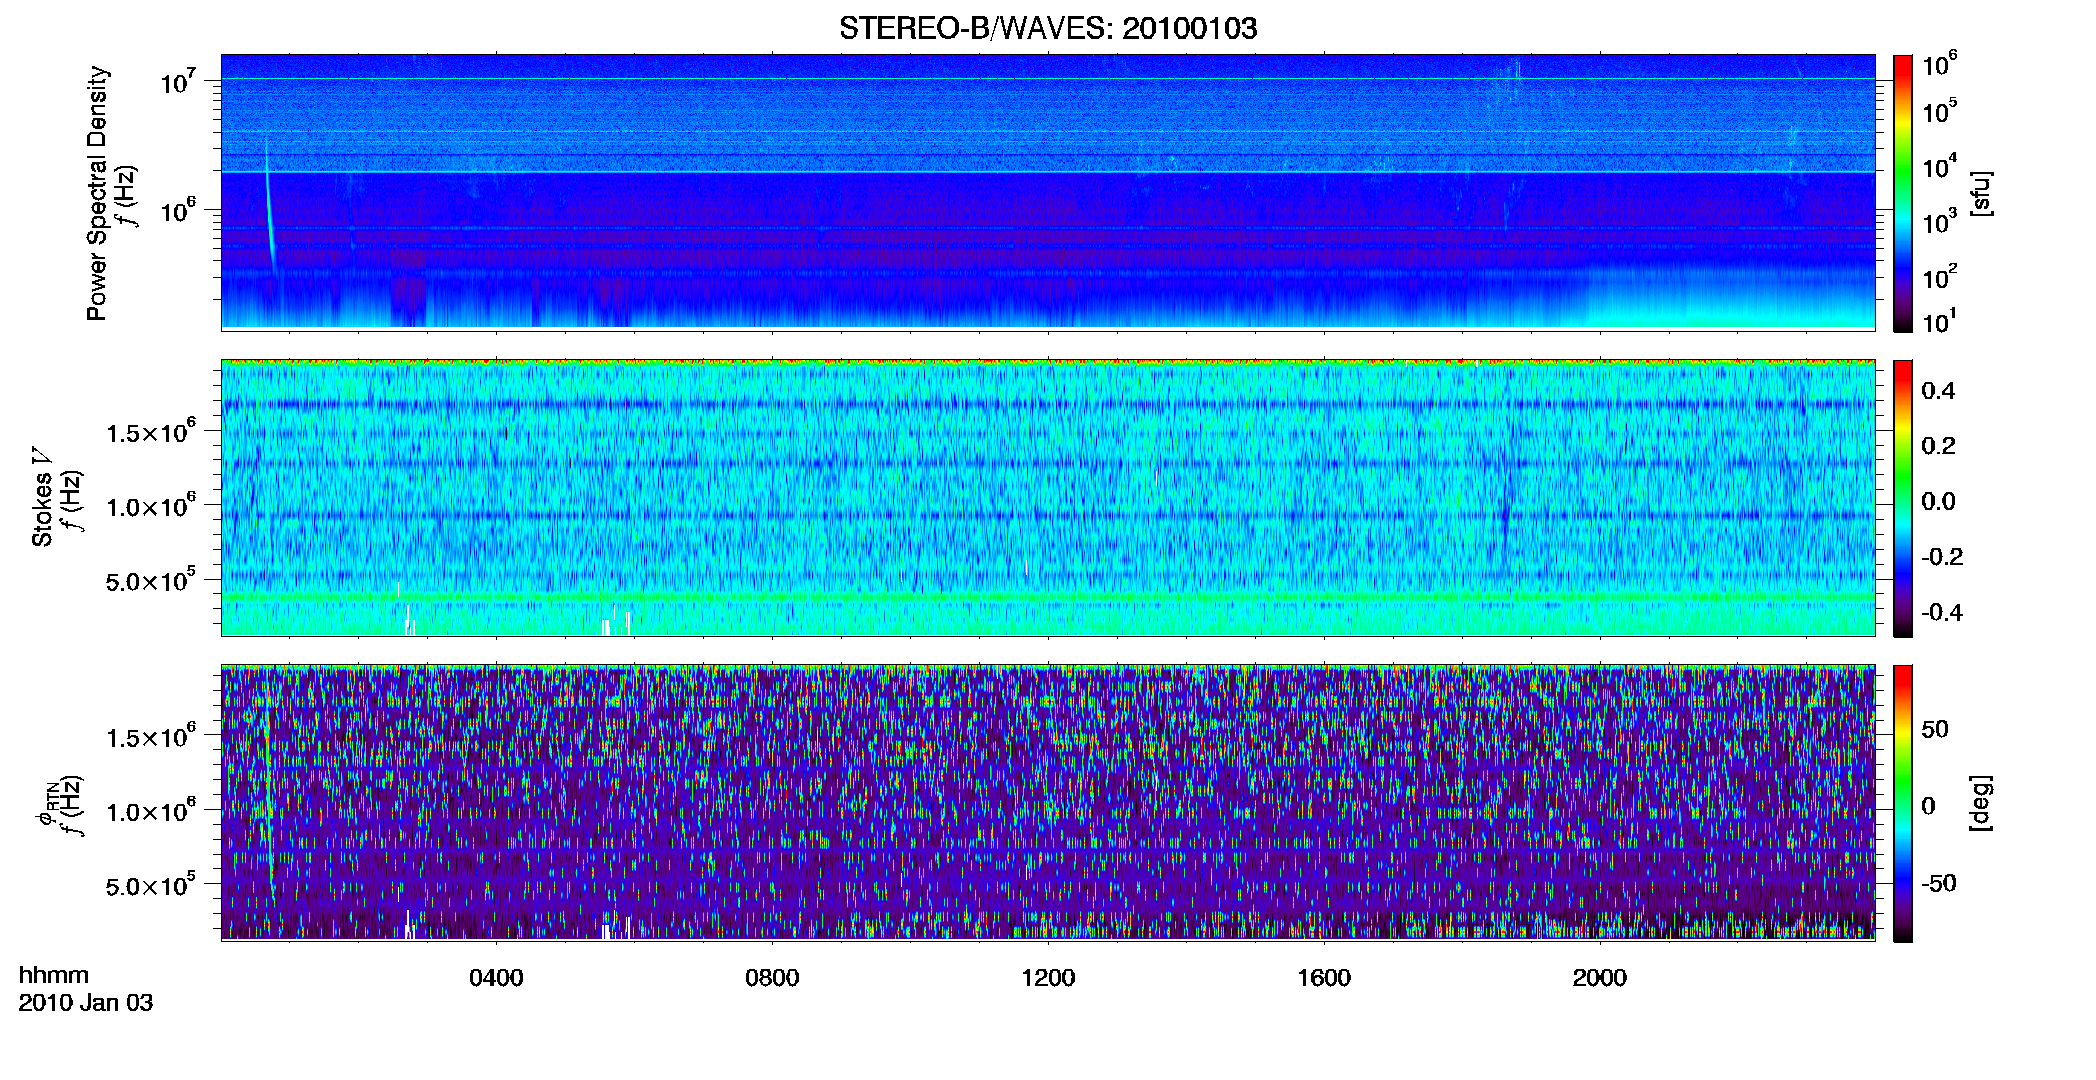Click the 50 value on the degrees color bar
This screenshot has height=1080, width=2096.
click(x=1935, y=729)
